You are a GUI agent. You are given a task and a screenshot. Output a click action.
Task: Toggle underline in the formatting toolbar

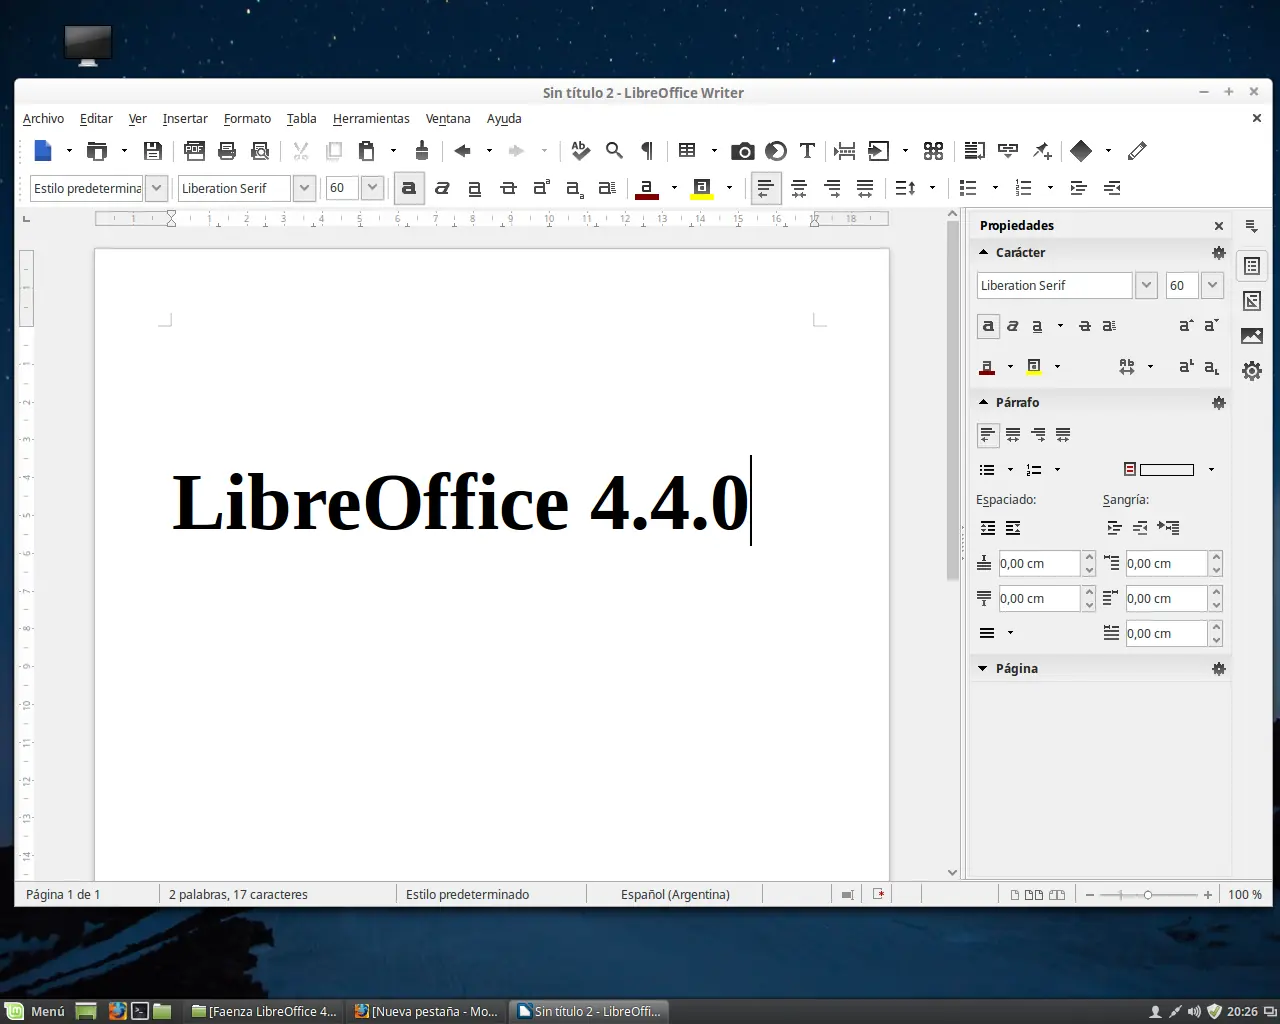[475, 188]
